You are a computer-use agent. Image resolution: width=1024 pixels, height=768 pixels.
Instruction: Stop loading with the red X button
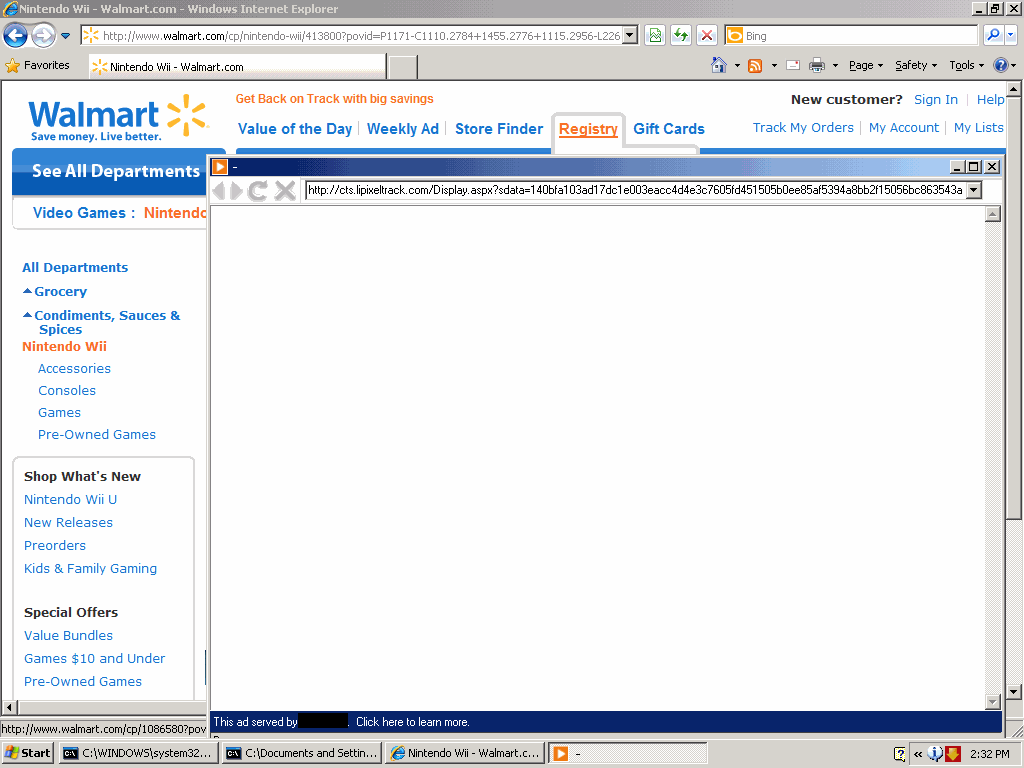pyautogui.click(x=707, y=36)
